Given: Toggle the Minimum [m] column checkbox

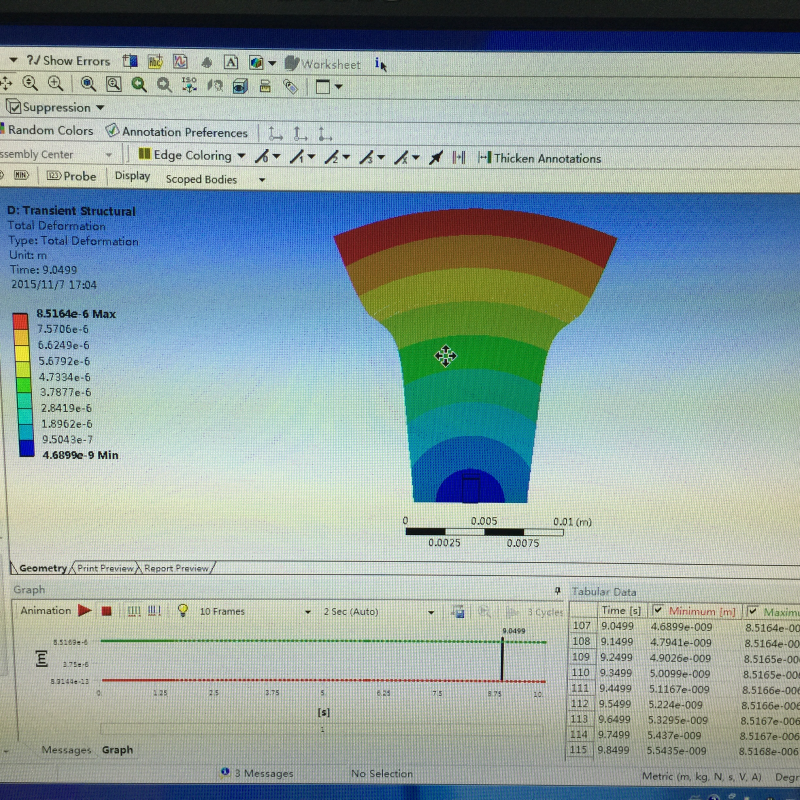Looking at the screenshot, I should click(658, 610).
